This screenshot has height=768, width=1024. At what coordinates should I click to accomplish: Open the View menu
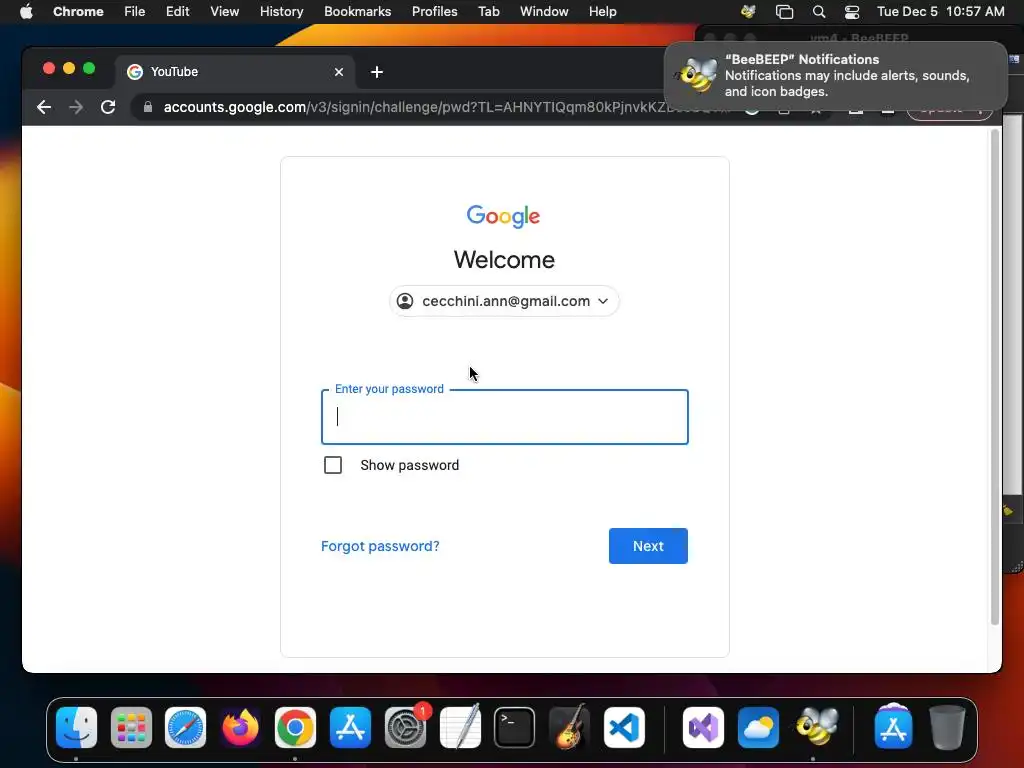click(225, 11)
